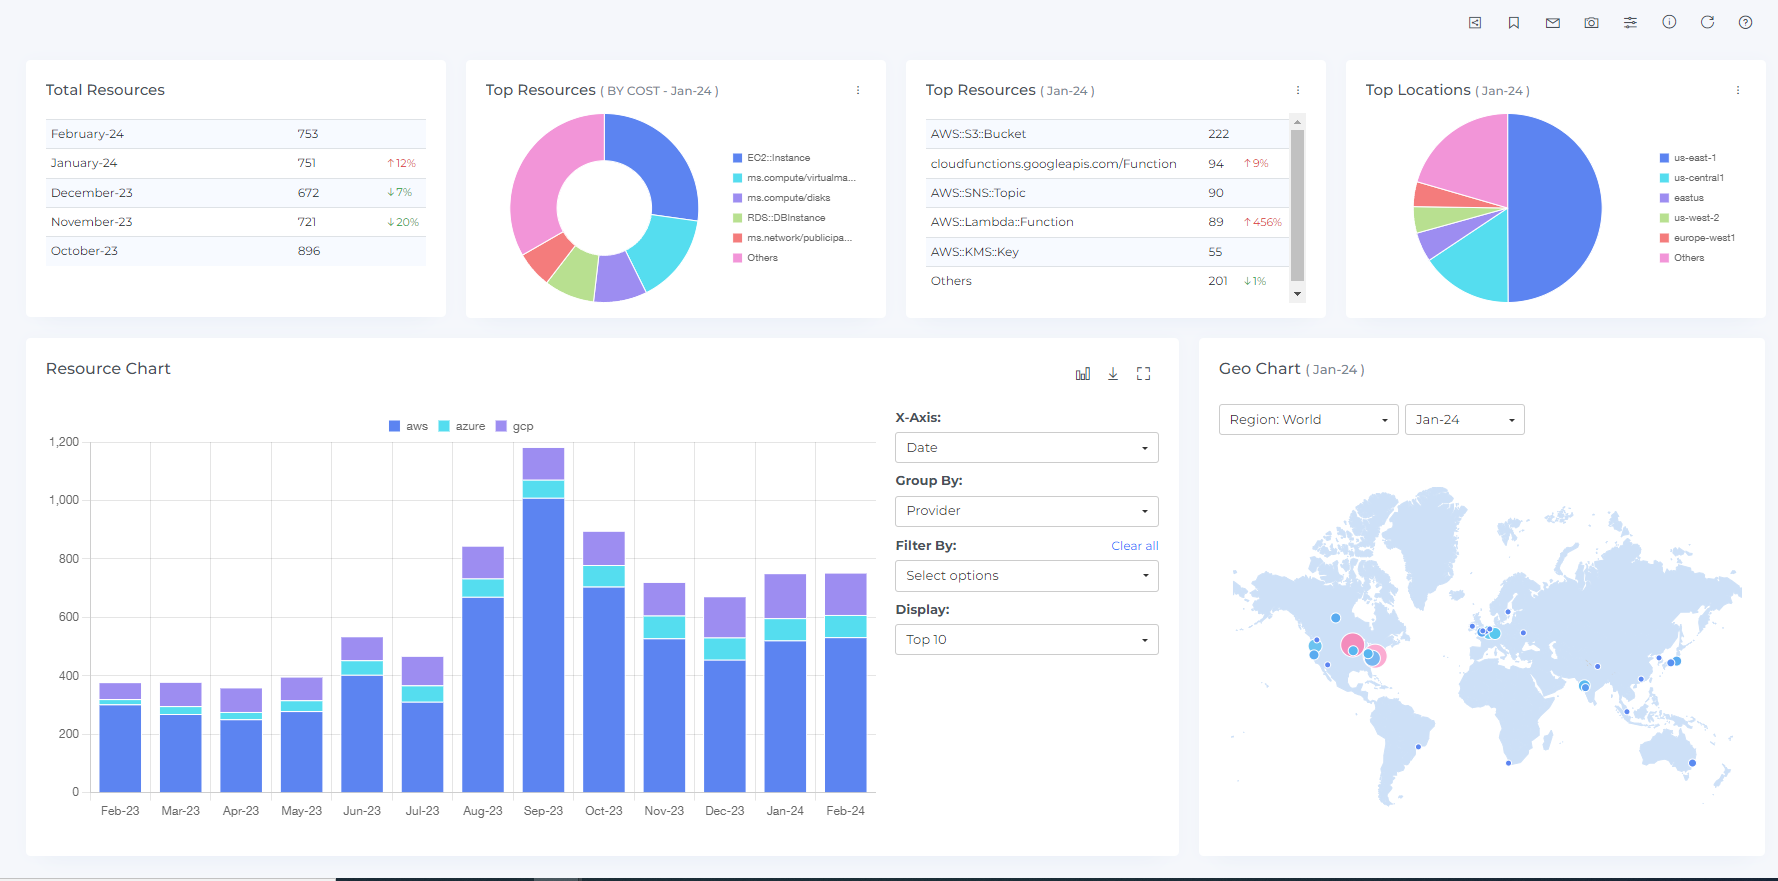Toggle gcp series in chart legend
Viewport: 1778px width, 881px height.
point(515,426)
